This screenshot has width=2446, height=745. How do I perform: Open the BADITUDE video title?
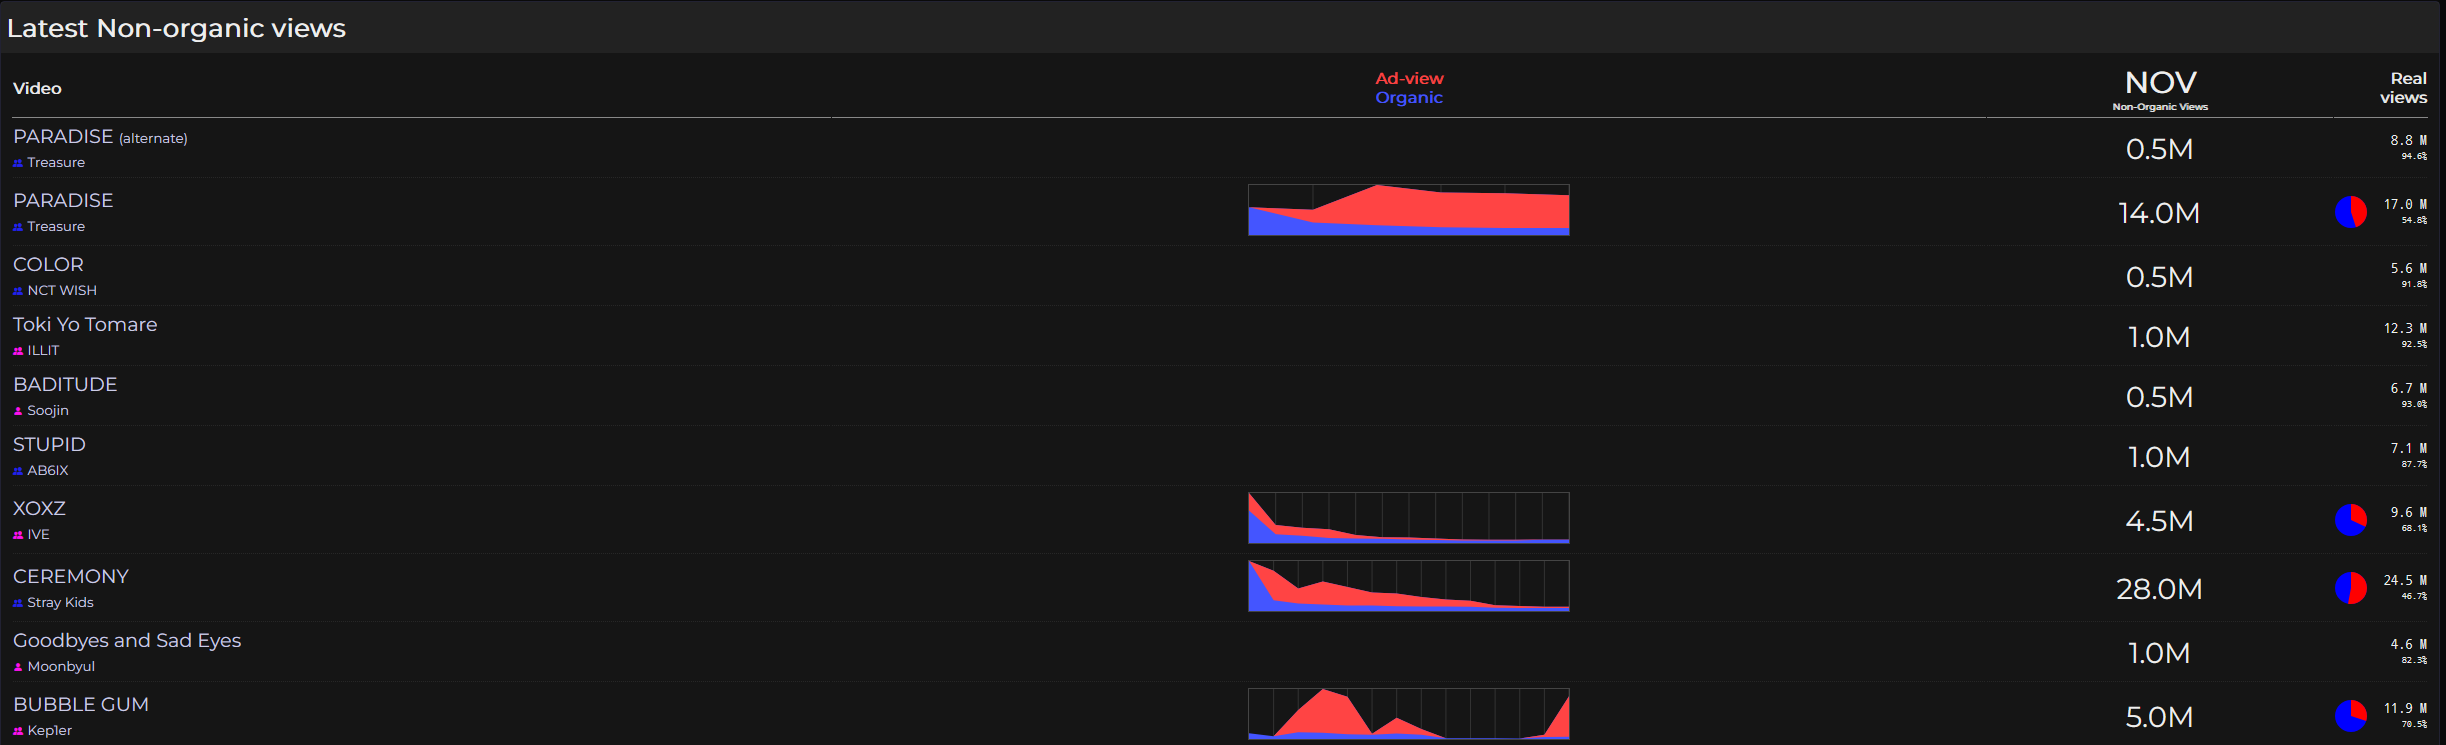[x=65, y=385]
